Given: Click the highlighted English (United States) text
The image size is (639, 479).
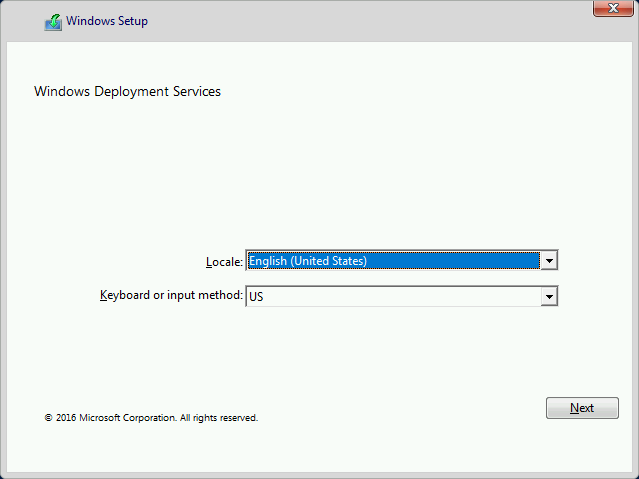Looking at the screenshot, I should tap(308, 260).
